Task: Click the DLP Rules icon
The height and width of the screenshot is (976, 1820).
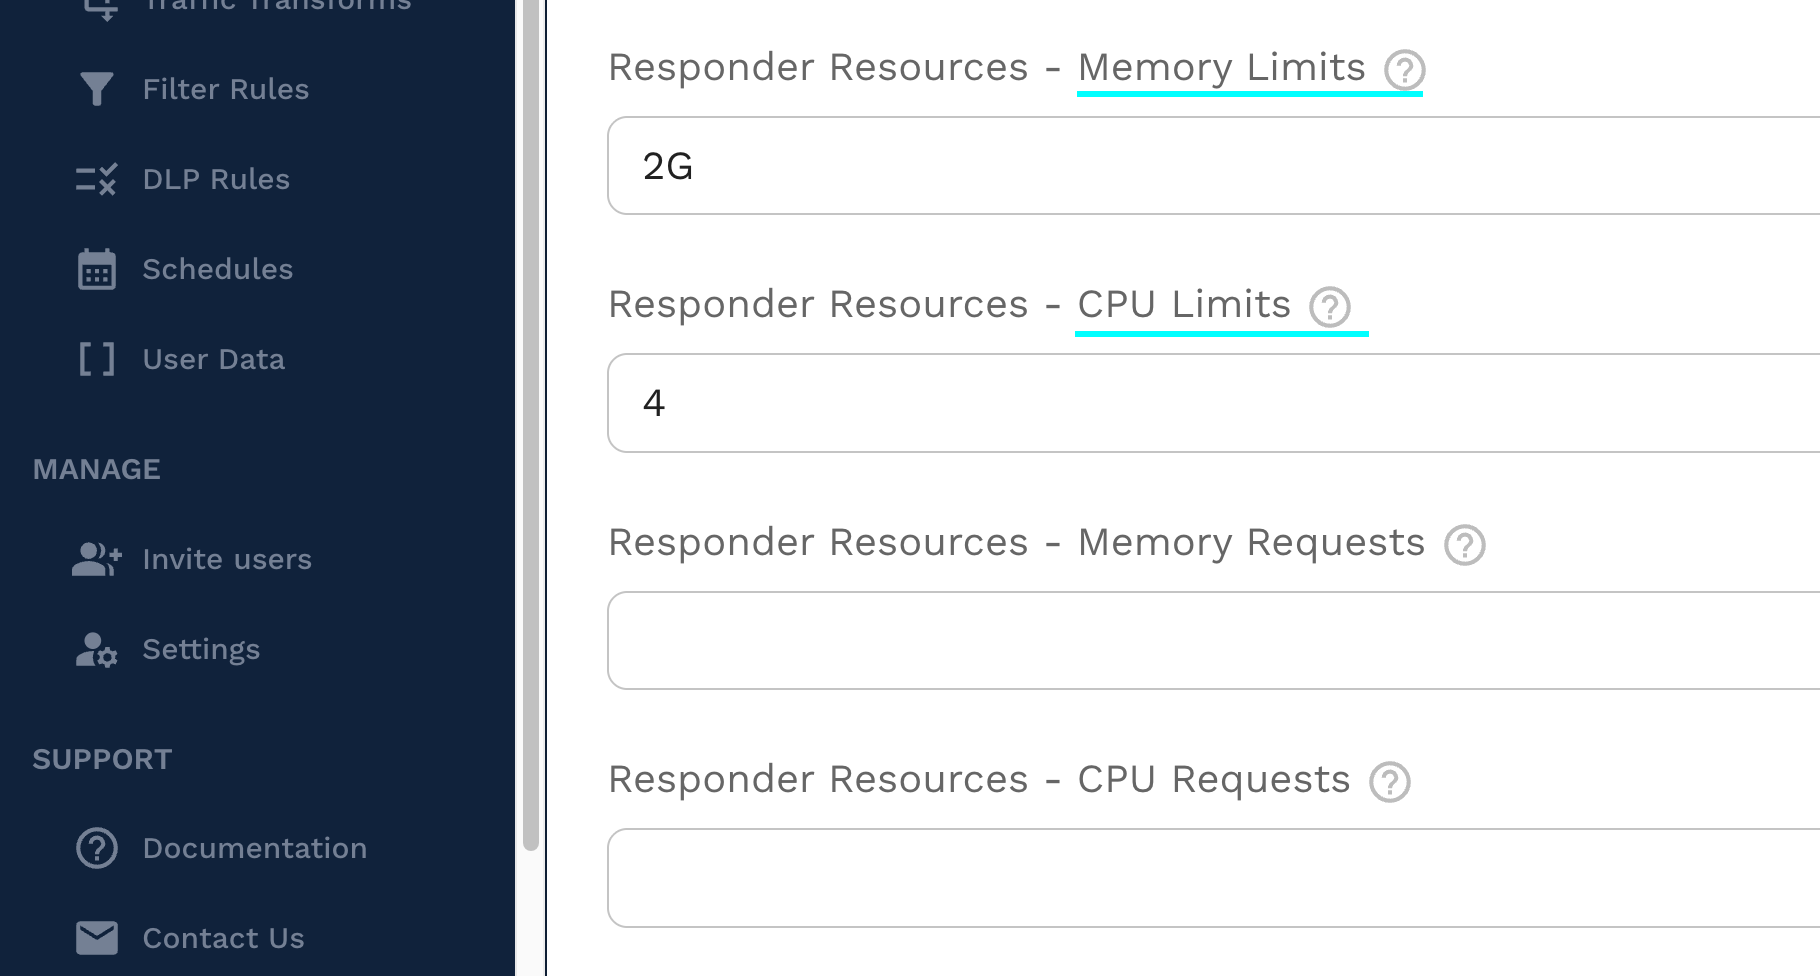Action: click(97, 179)
